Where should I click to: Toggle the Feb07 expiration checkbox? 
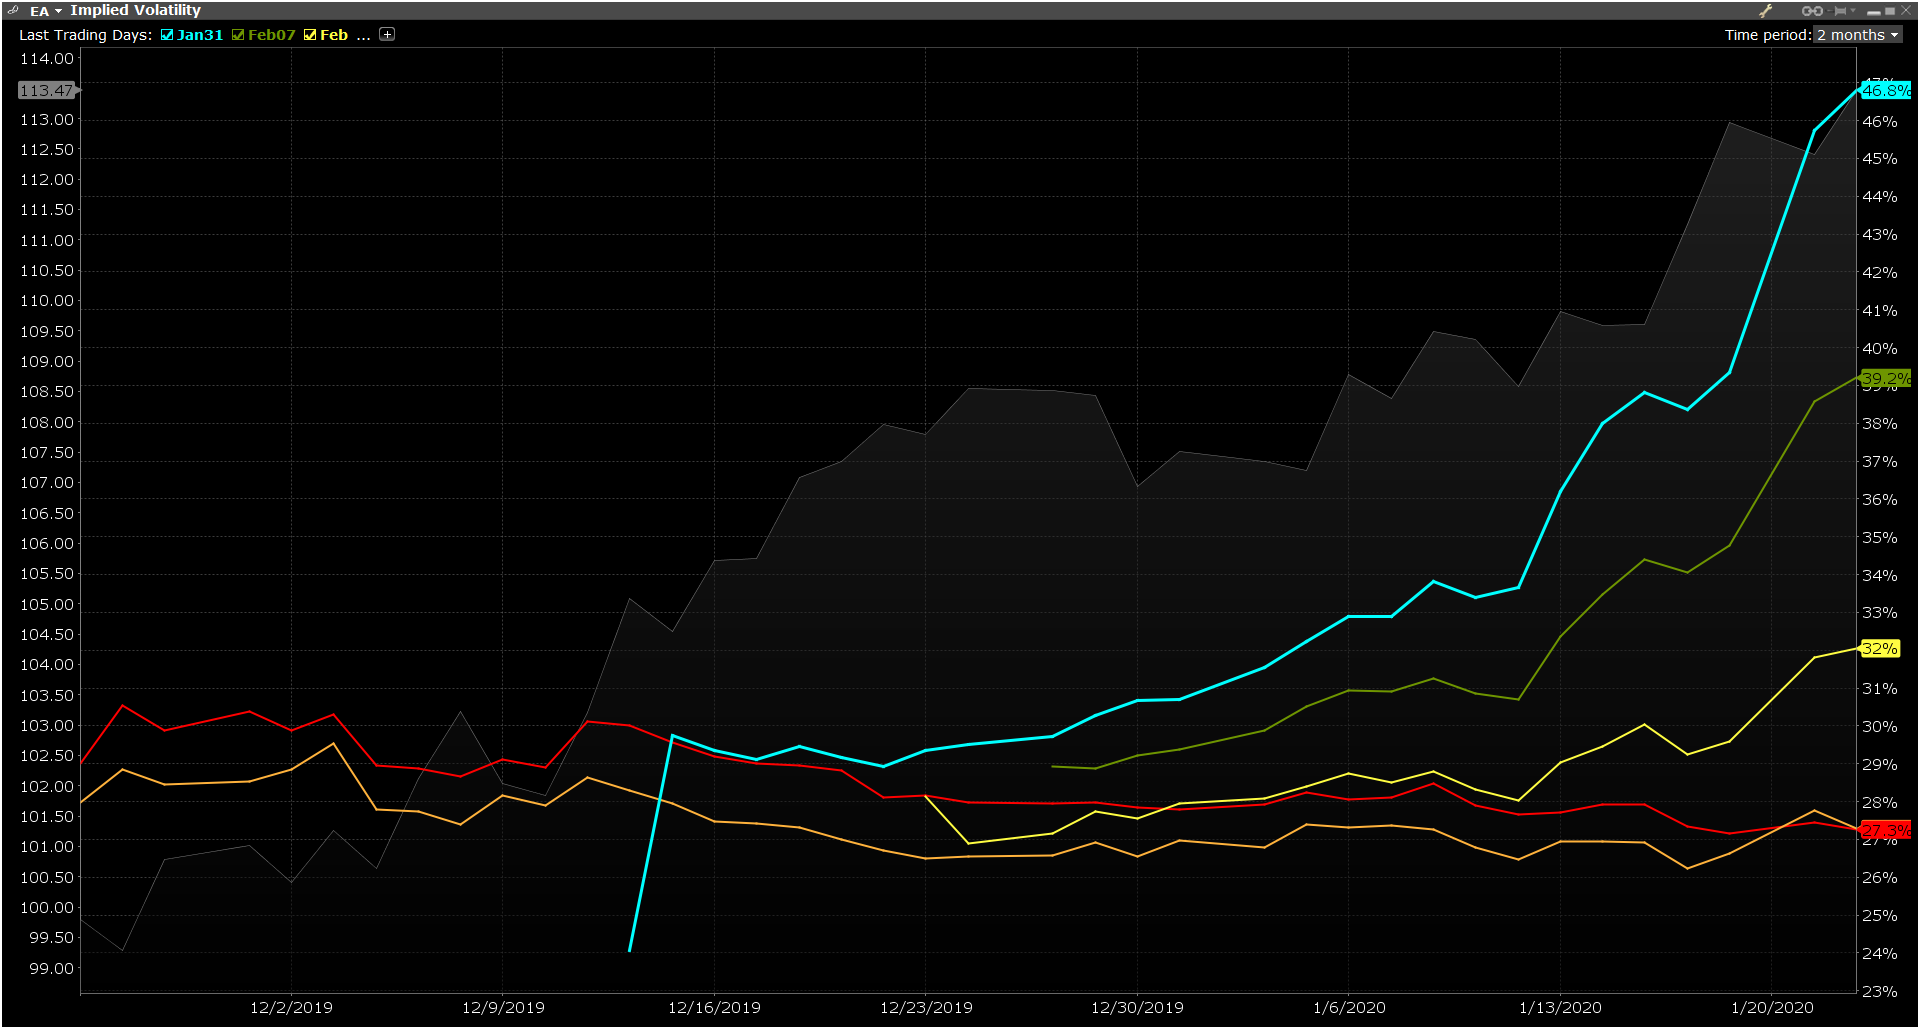238,35
